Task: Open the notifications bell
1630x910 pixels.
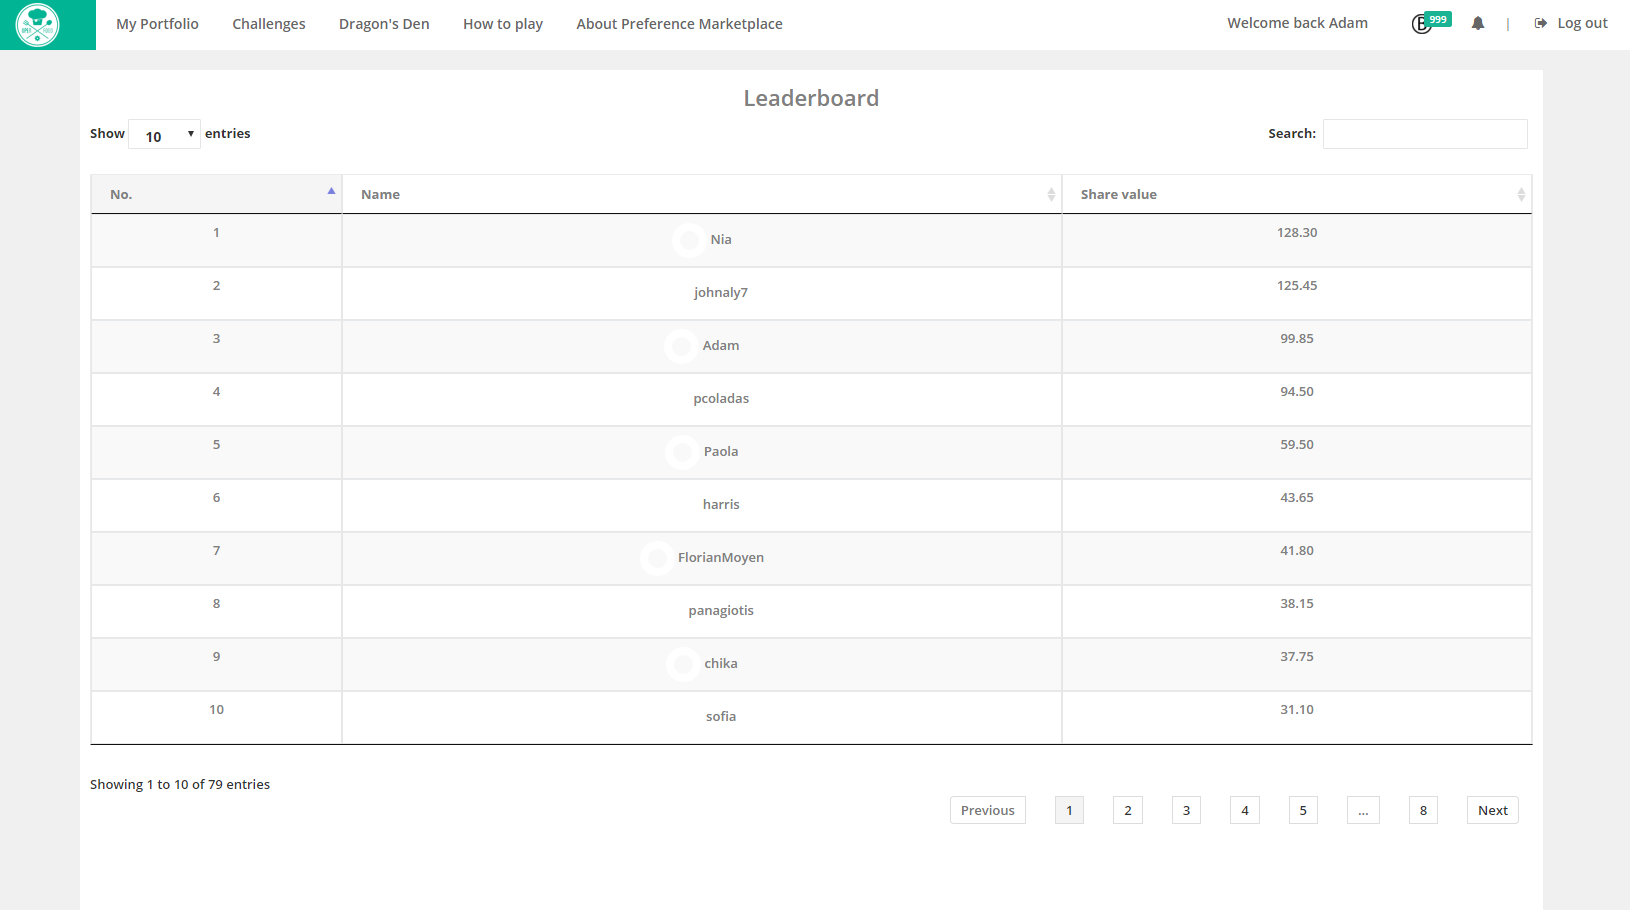Action: [x=1477, y=24]
